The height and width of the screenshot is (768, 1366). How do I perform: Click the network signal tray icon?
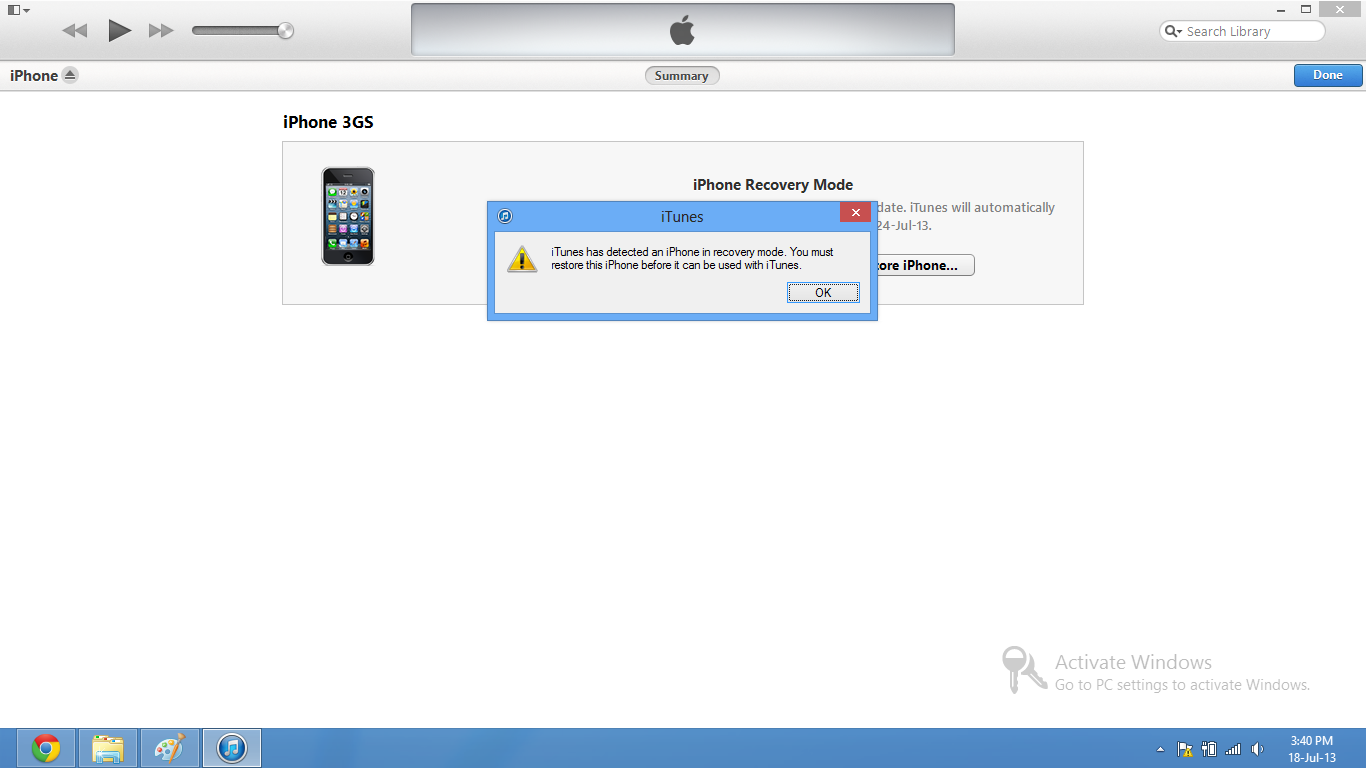pyautogui.click(x=1233, y=749)
